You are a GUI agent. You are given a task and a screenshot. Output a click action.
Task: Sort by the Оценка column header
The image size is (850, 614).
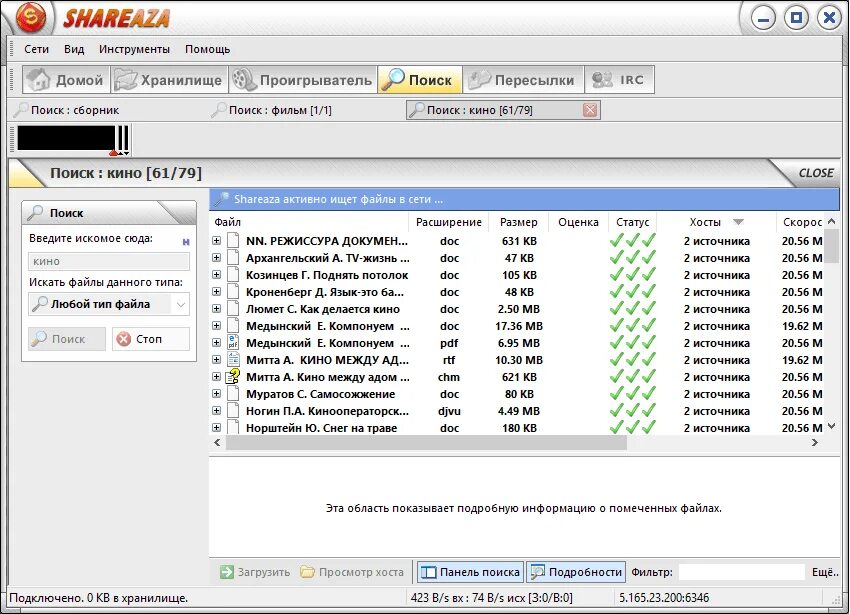pyautogui.click(x=578, y=222)
